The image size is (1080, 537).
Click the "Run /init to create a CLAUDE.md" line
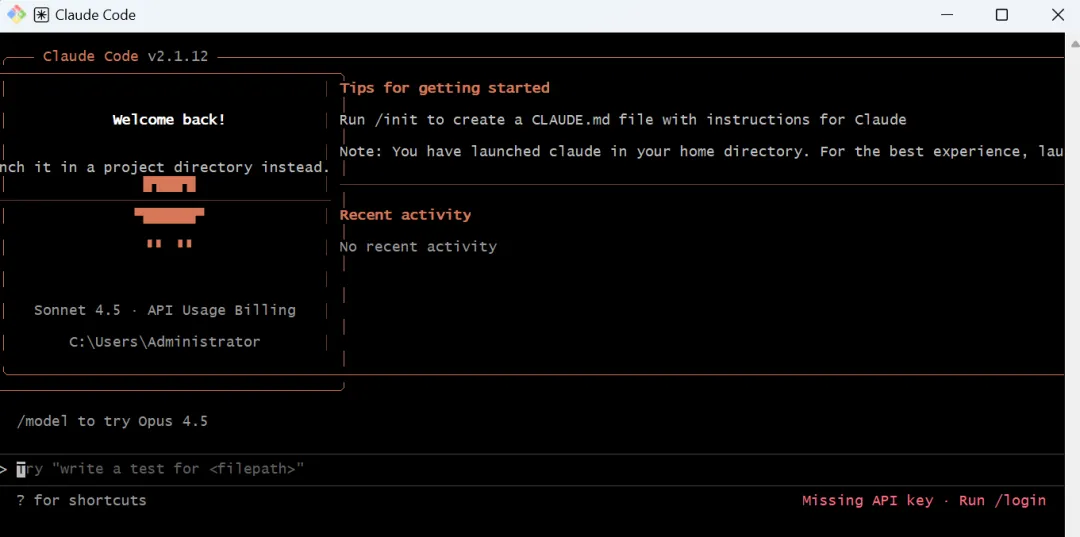coord(623,120)
